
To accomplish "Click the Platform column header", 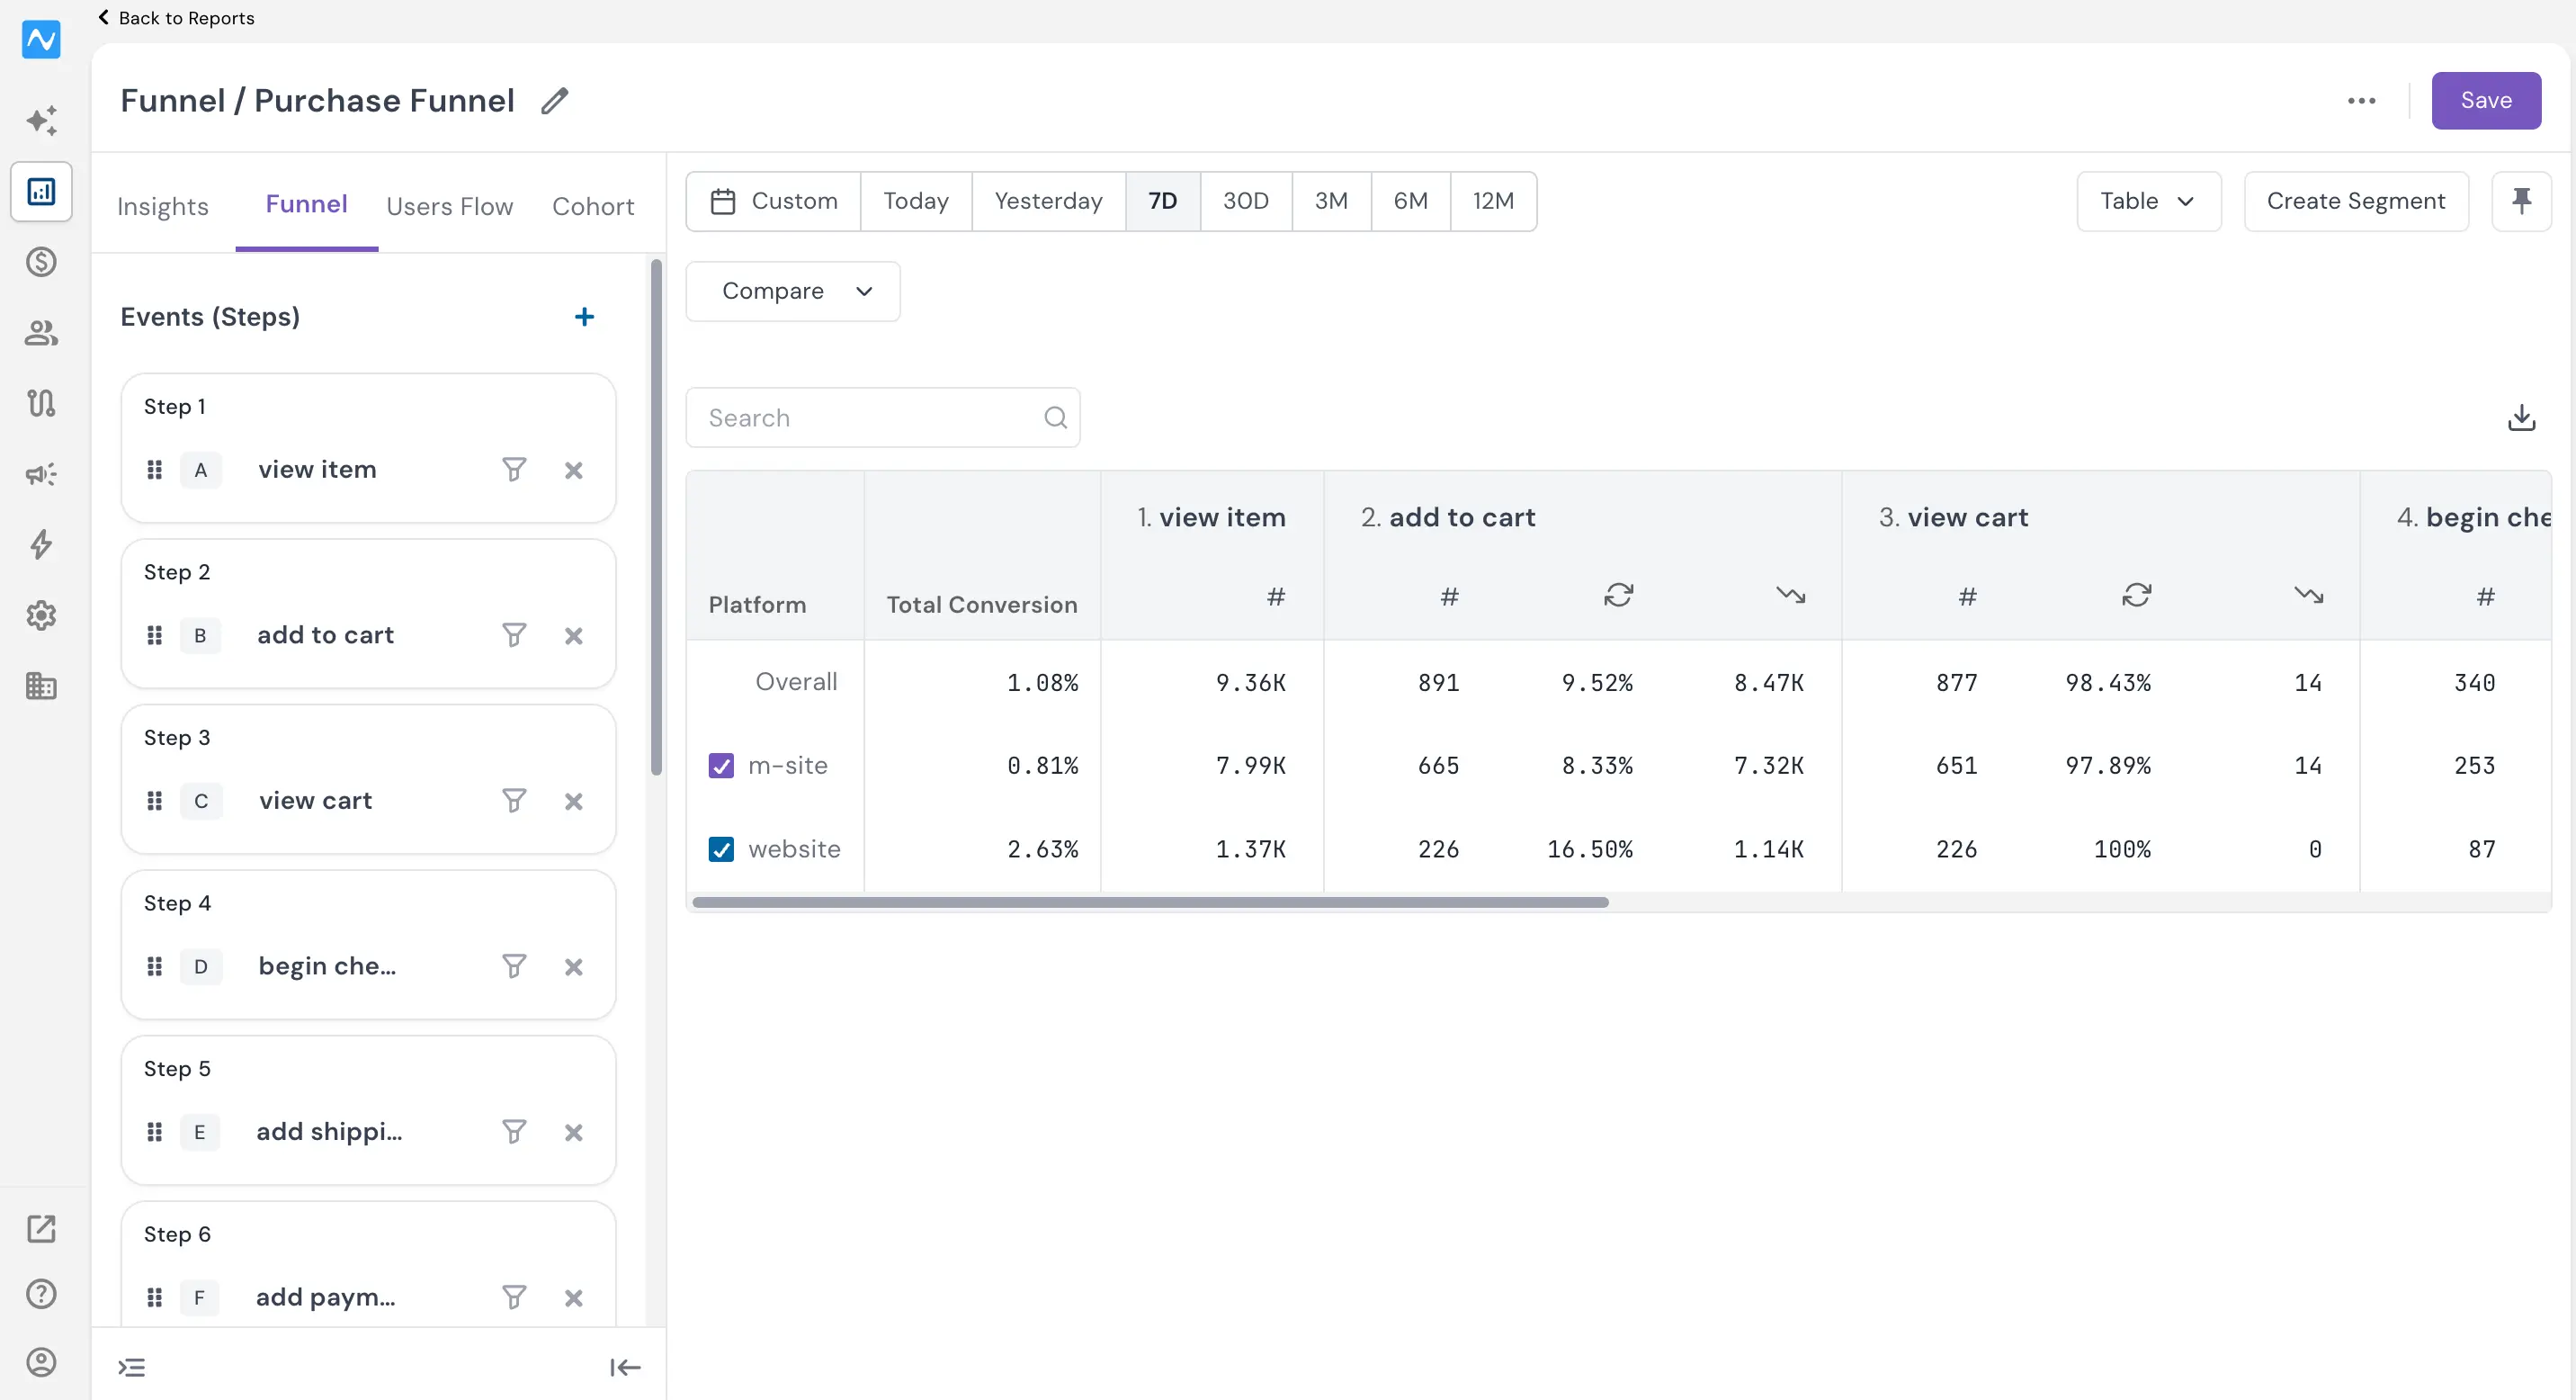I will pos(757,605).
